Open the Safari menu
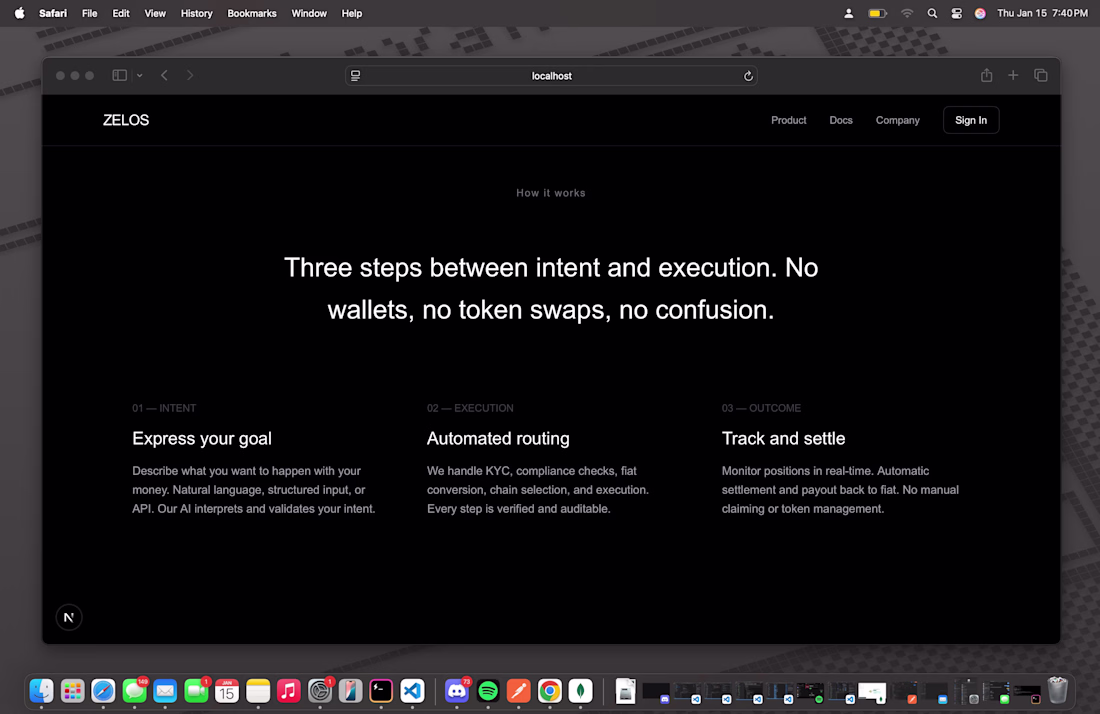Viewport: 1100px width, 714px height. (53, 13)
